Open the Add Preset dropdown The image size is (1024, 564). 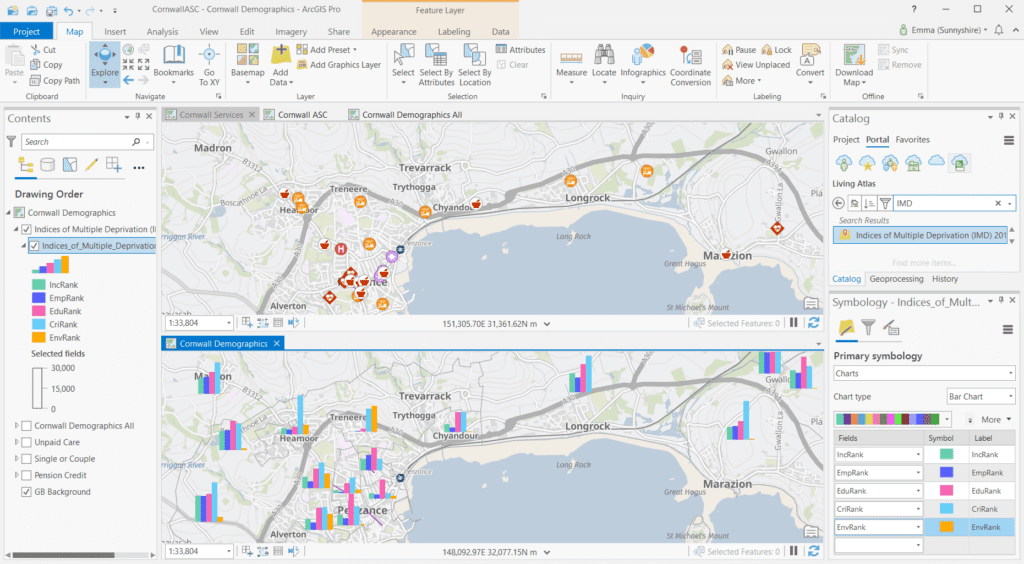coord(327,50)
